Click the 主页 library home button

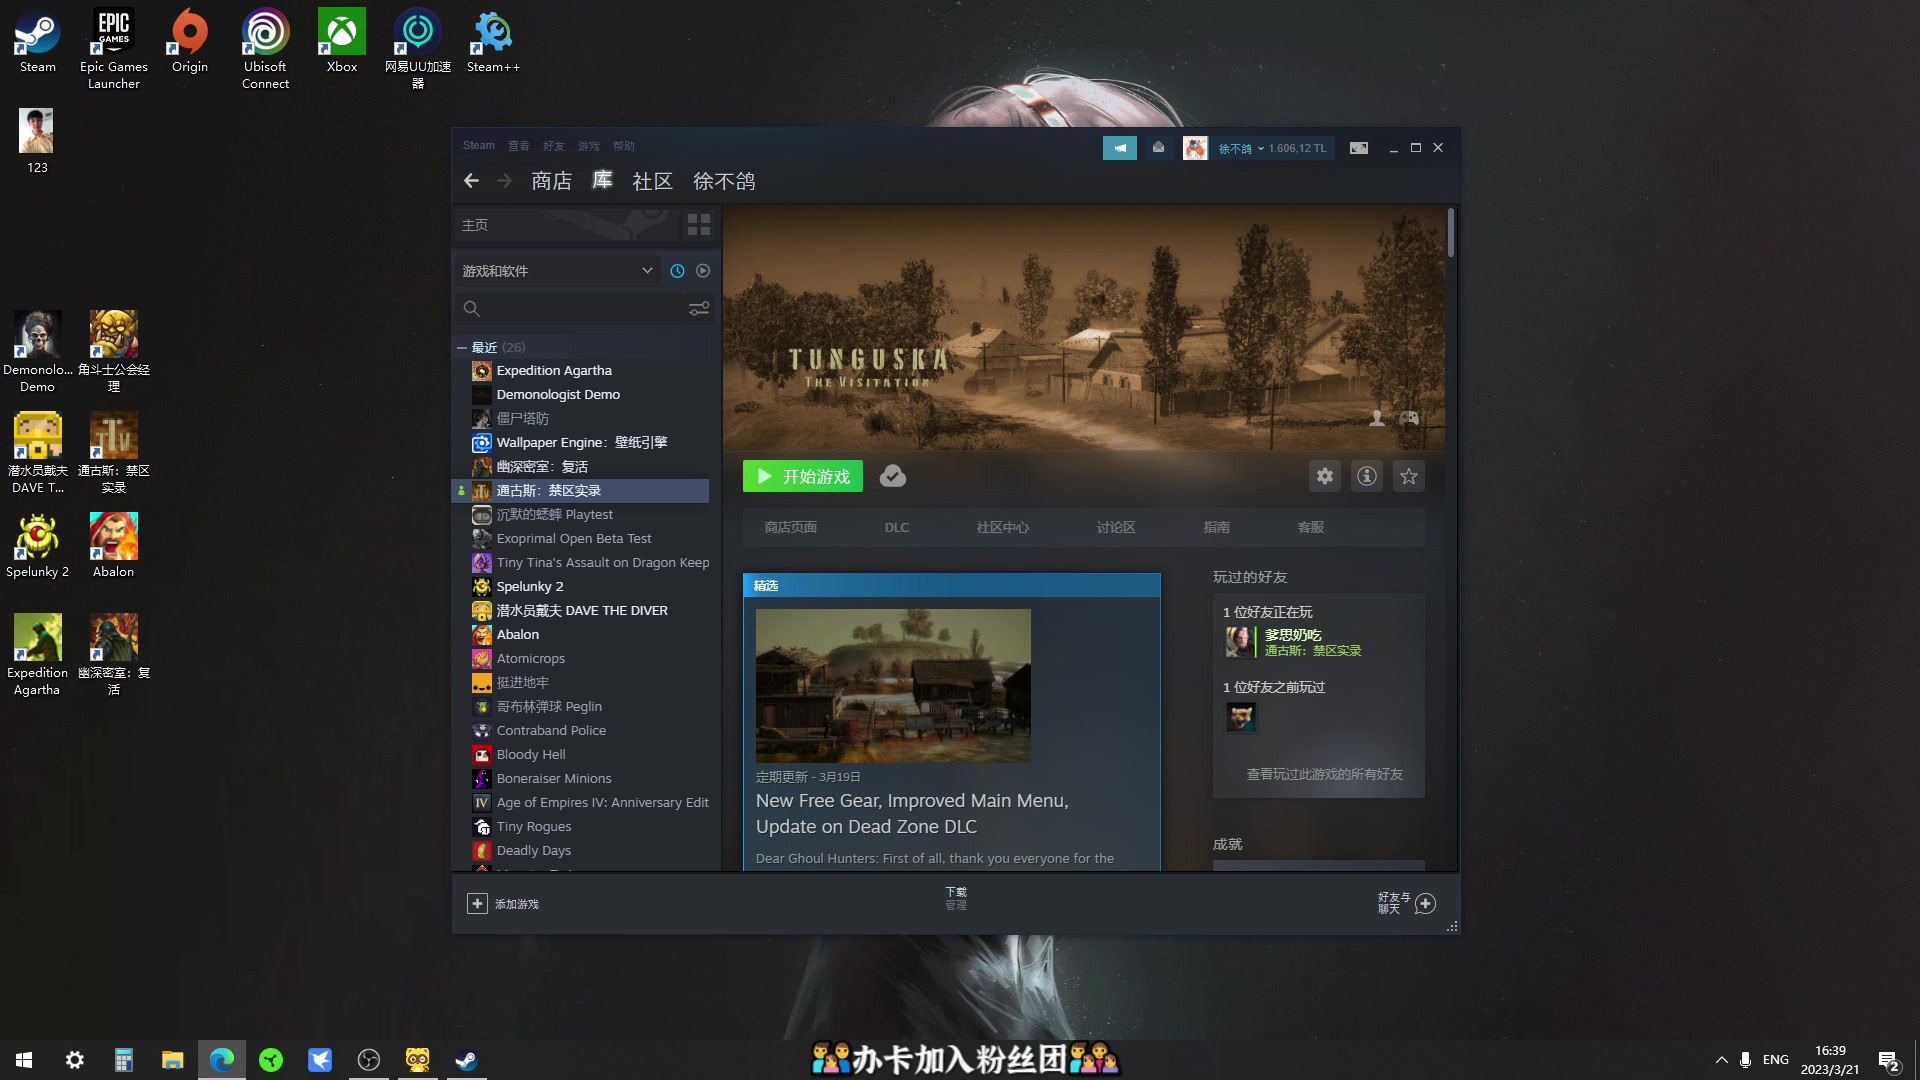pos(567,225)
